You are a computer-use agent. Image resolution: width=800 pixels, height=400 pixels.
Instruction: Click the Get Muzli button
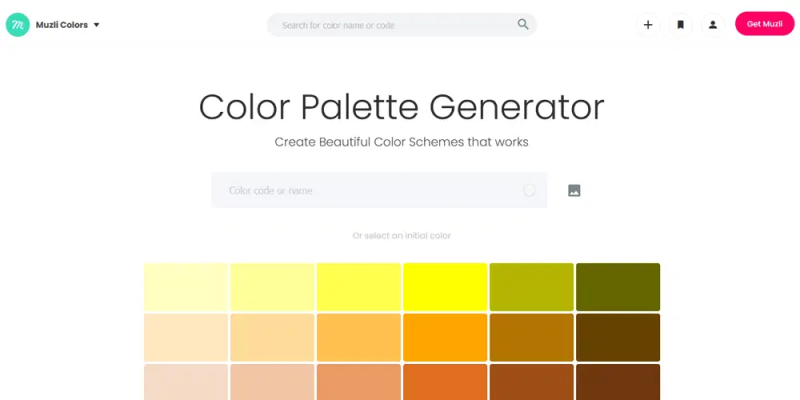764,24
